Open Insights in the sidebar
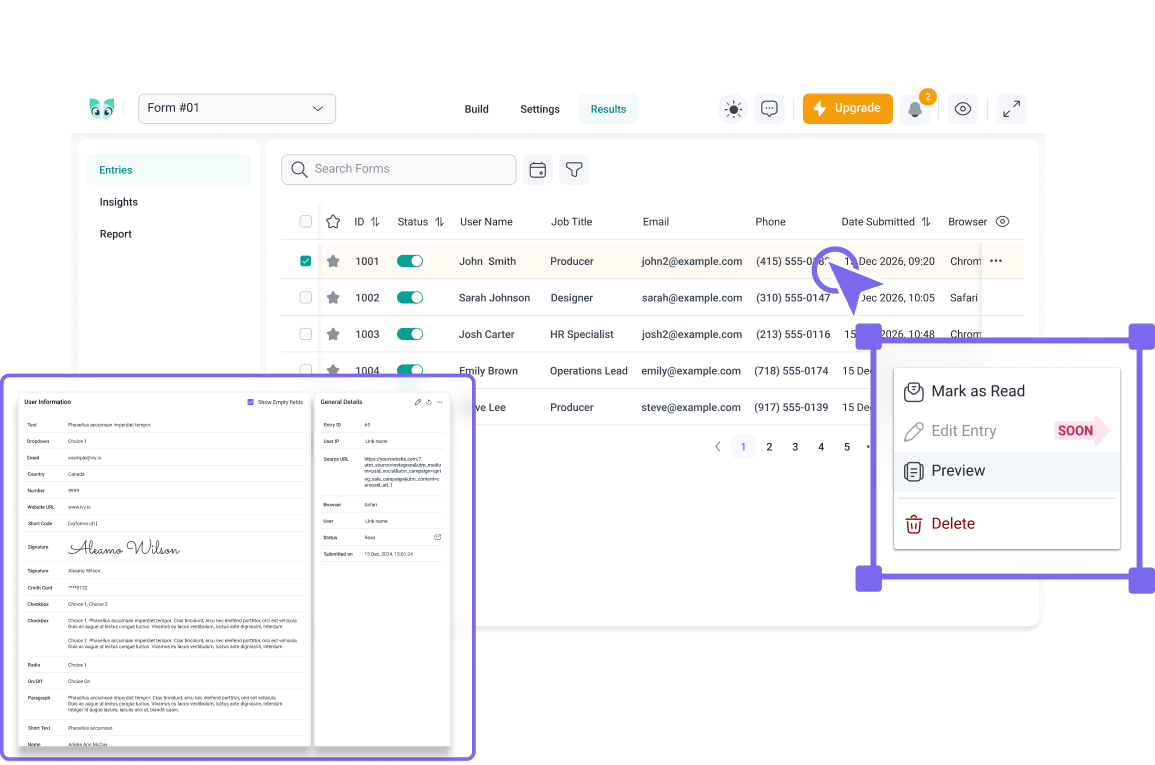 (x=119, y=202)
